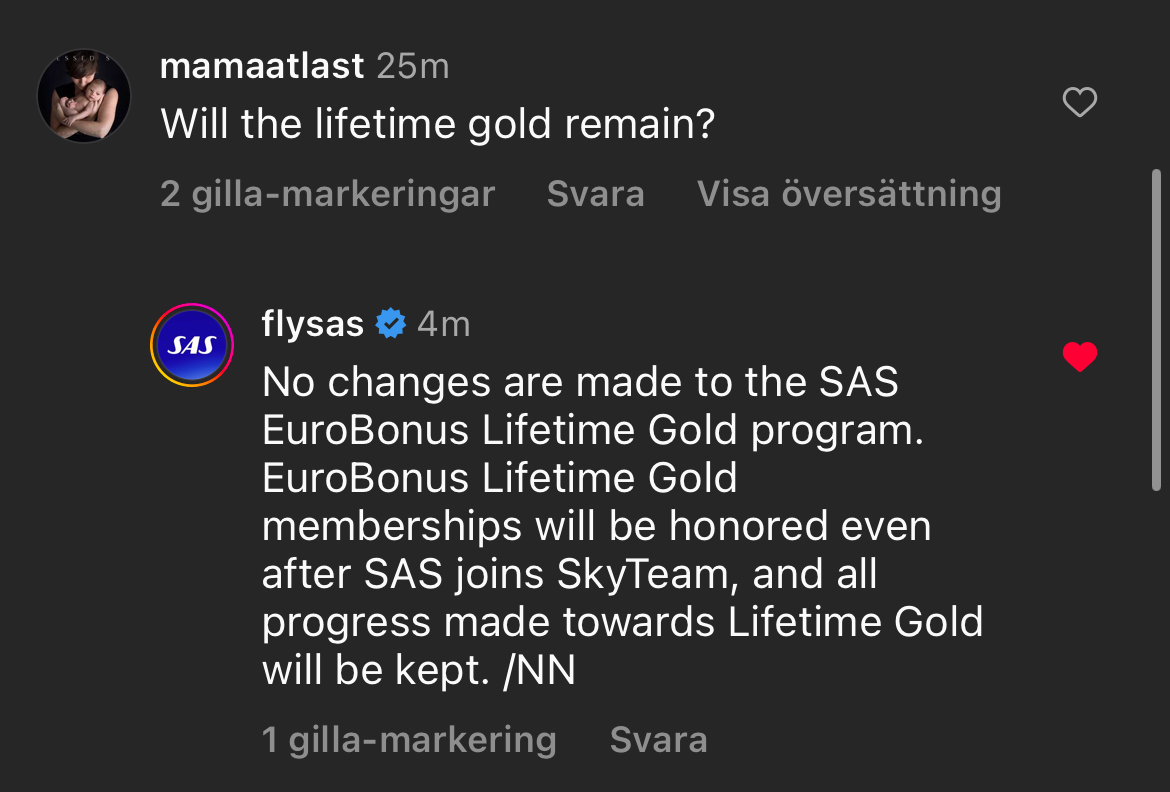
Task: Click the blue verified badge beside flysas
Action: (x=390, y=324)
